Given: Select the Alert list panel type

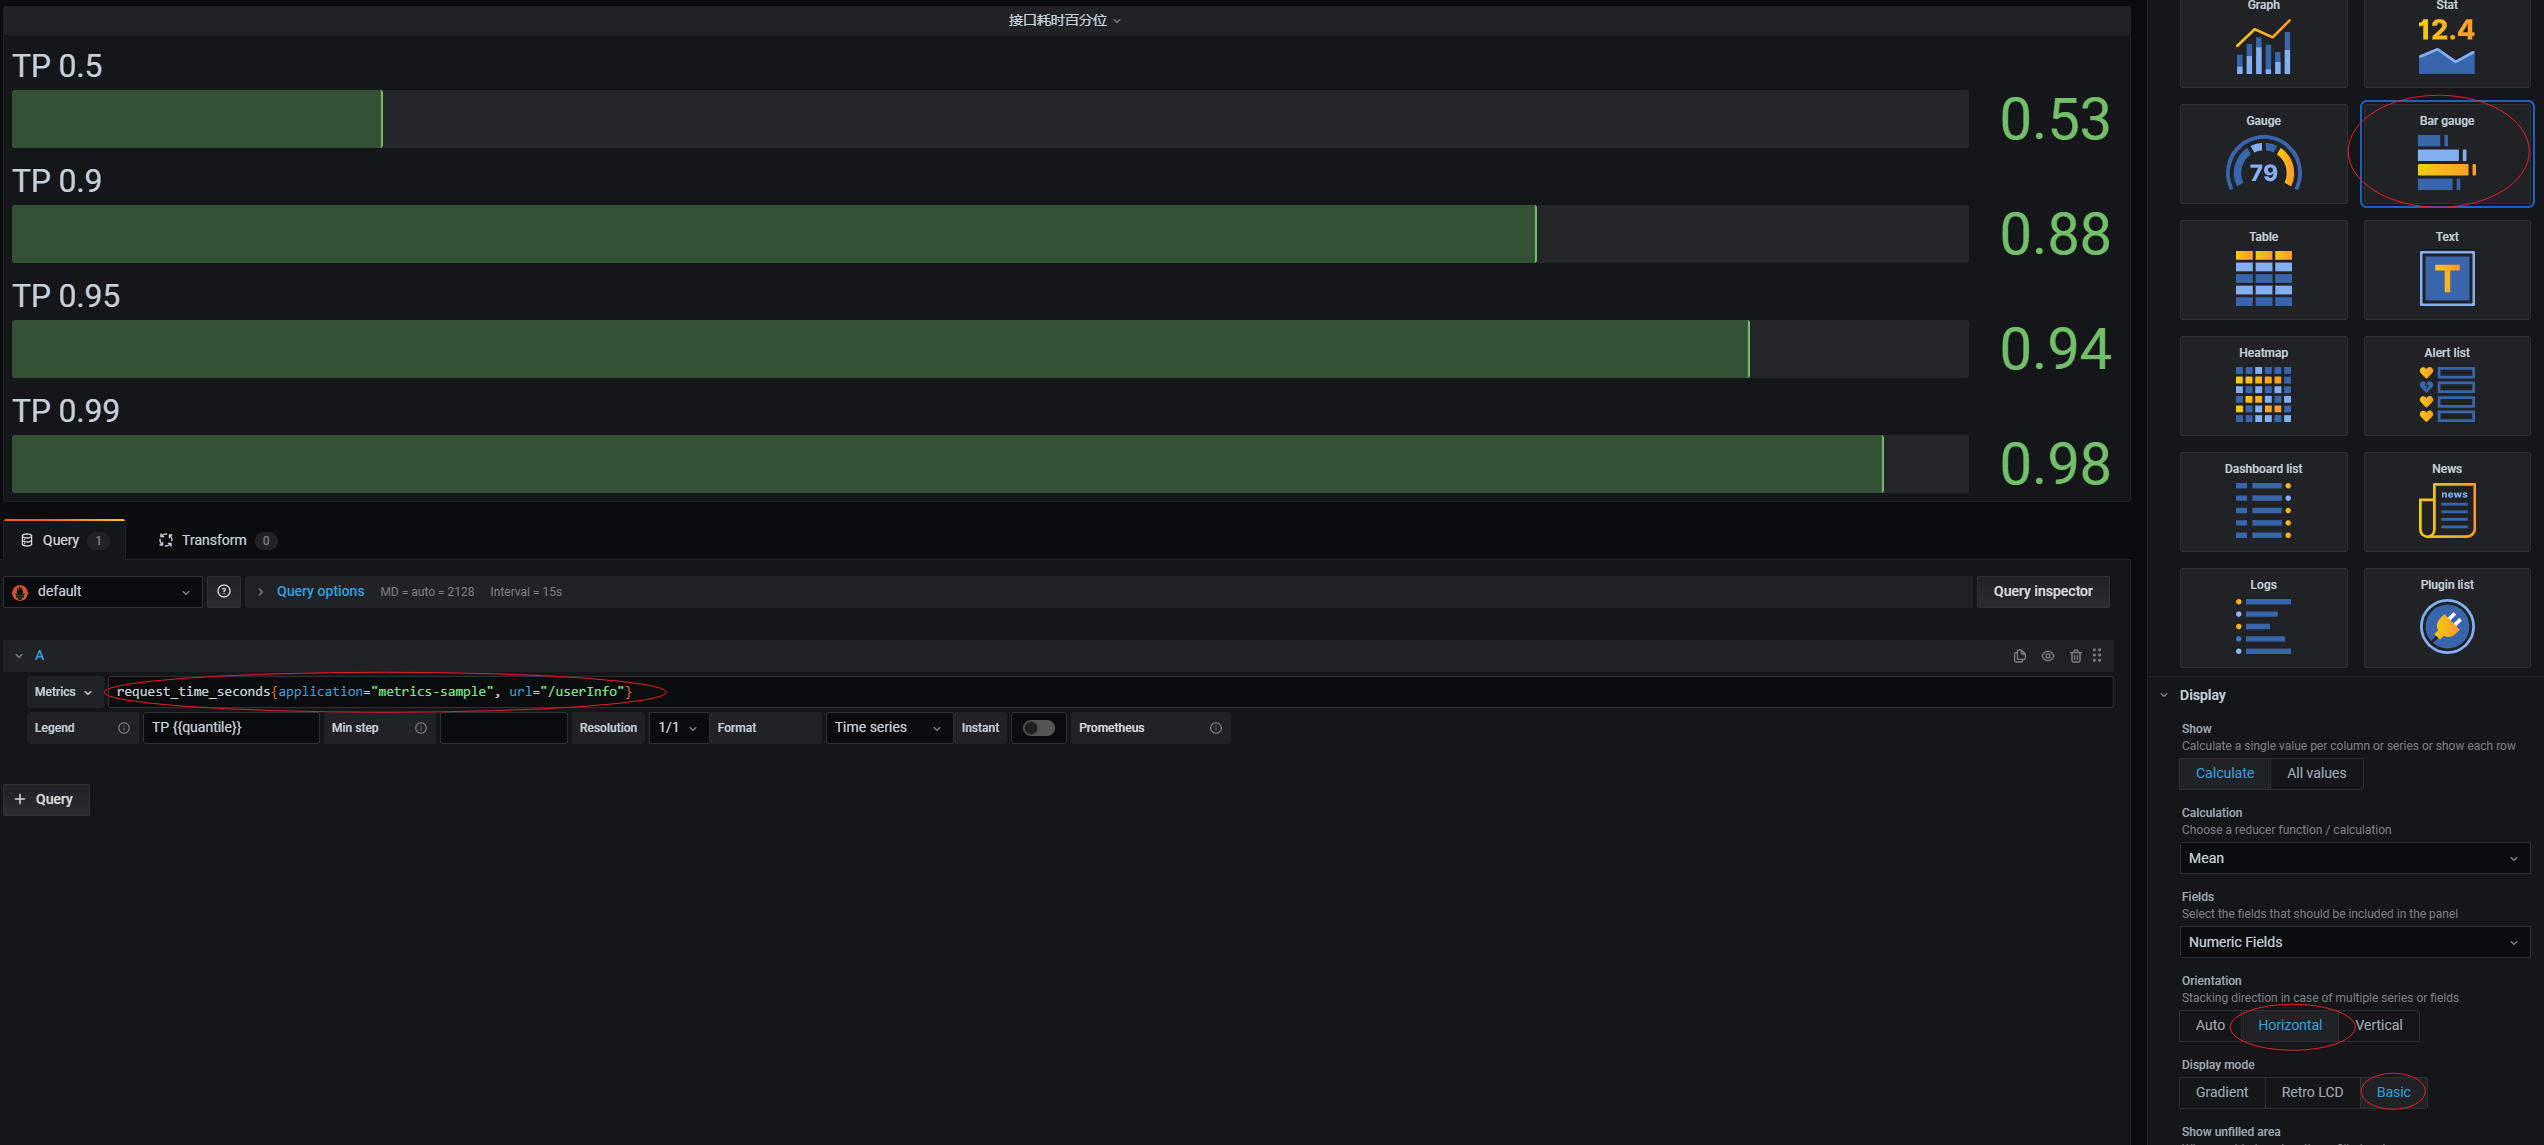Looking at the screenshot, I should pyautogui.click(x=2446, y=386).
